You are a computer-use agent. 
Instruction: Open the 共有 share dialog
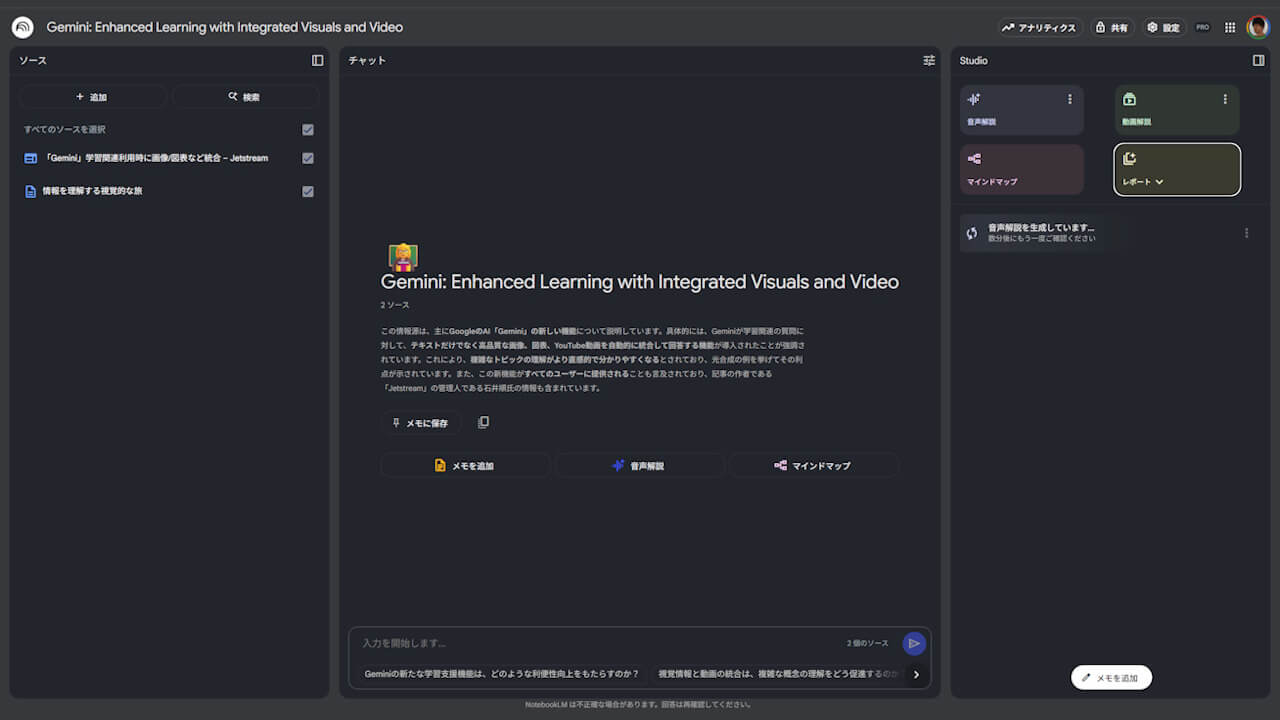pyautogui.click(x=1111, y=28)
